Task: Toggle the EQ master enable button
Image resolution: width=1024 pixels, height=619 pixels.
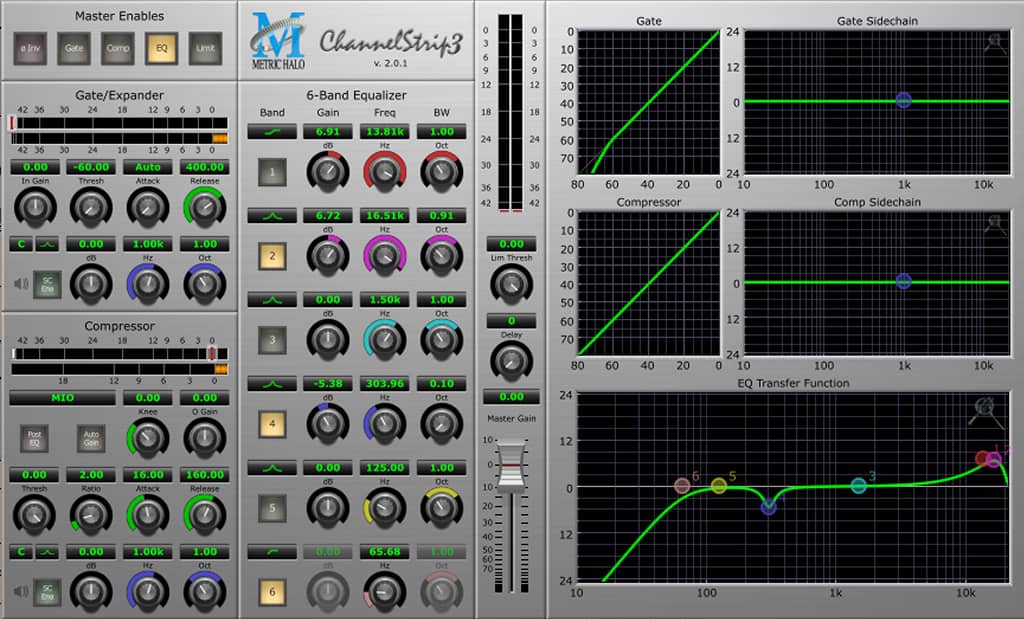Action: (161, 48)
